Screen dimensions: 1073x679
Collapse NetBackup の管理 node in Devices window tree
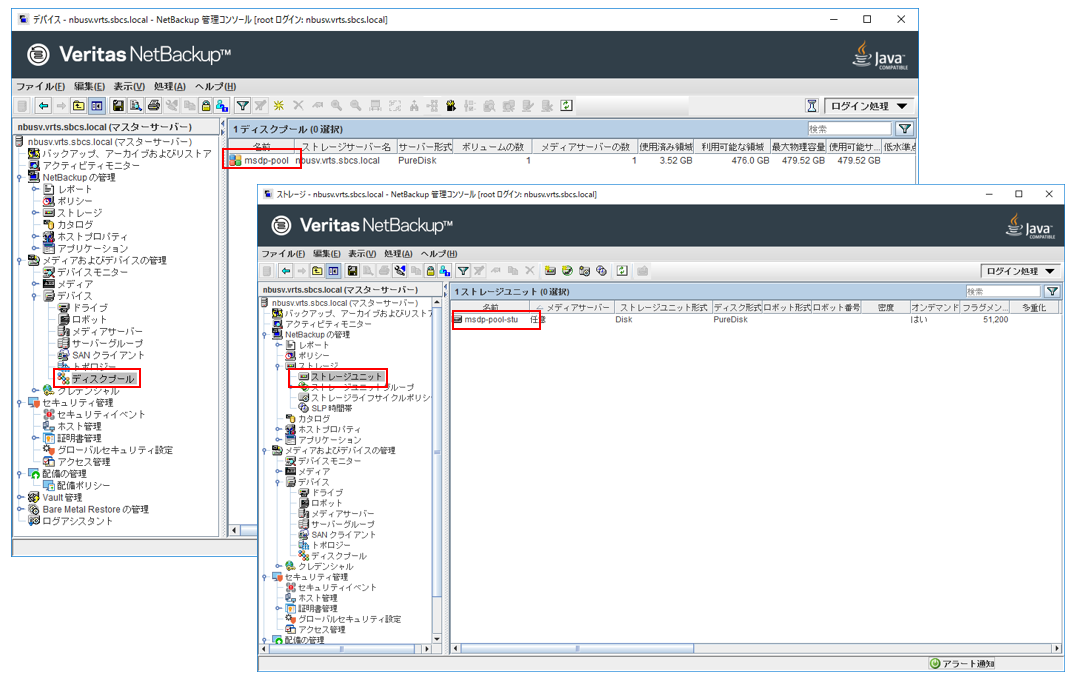pos(19,178)
